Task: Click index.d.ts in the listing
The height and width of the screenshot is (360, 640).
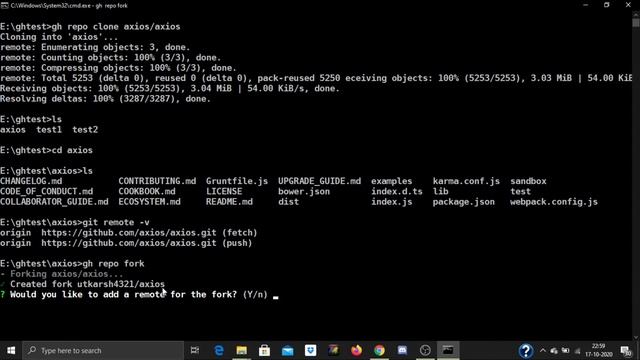Action: (396, 191)
